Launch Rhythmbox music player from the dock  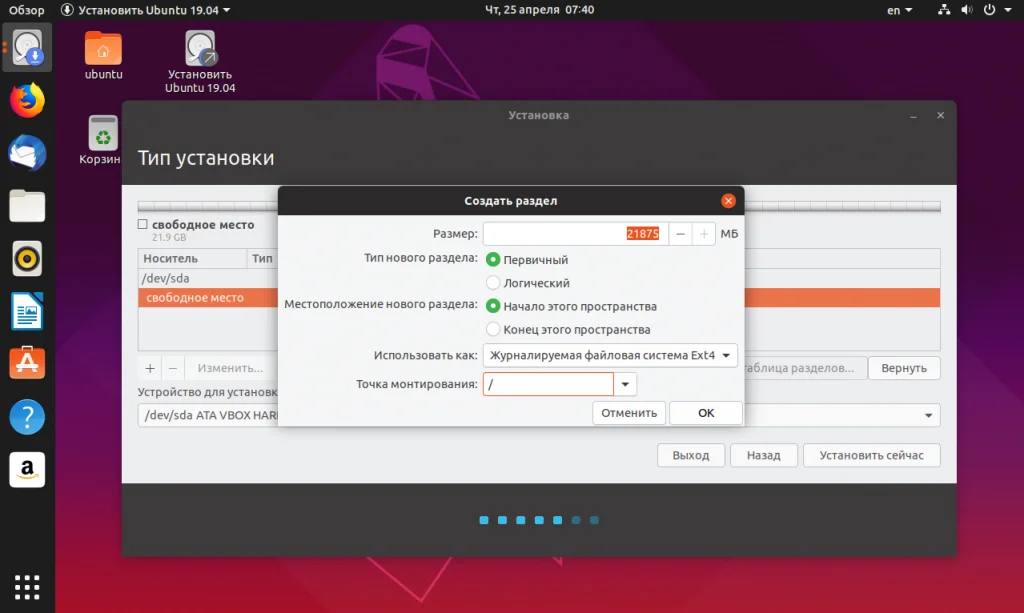27,259
